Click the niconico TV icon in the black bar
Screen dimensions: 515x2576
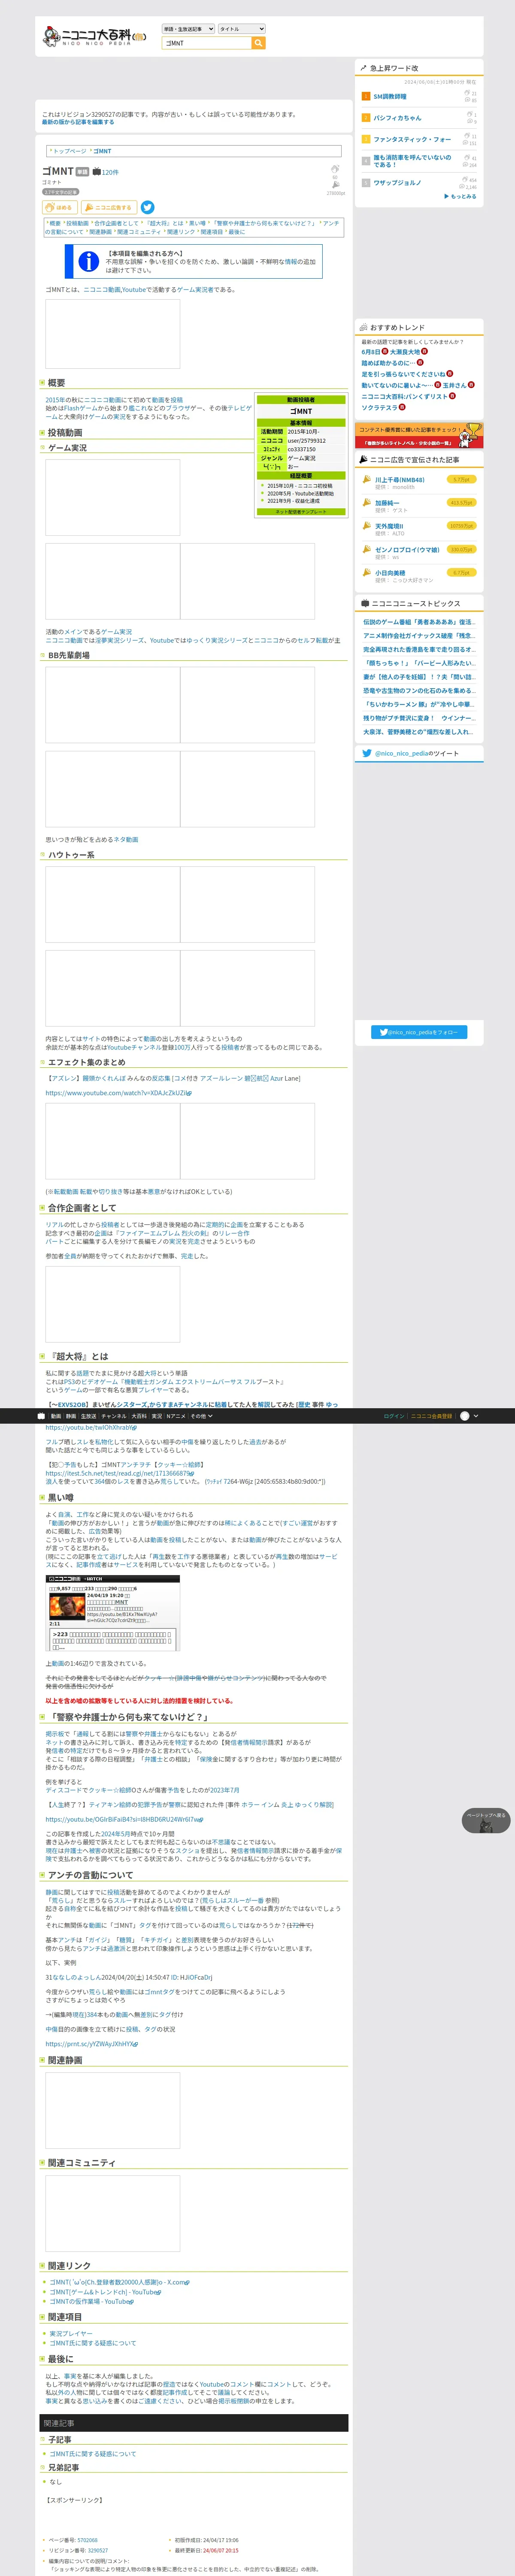pyautogui.click(x=41, y=1416)
